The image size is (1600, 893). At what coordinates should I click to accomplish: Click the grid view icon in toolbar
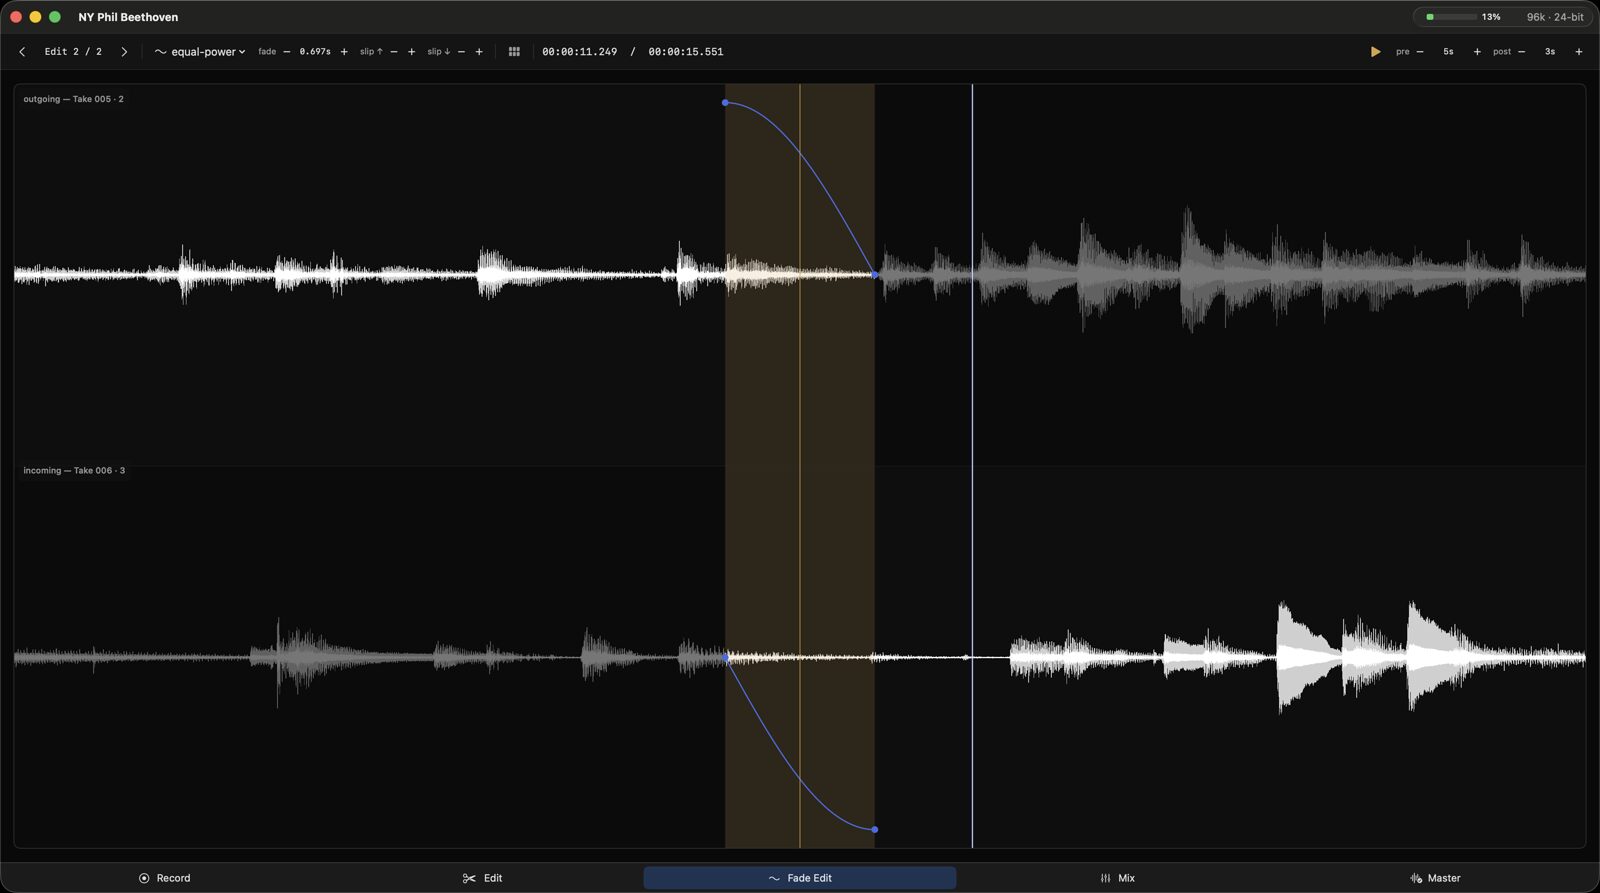coord(514,52)
